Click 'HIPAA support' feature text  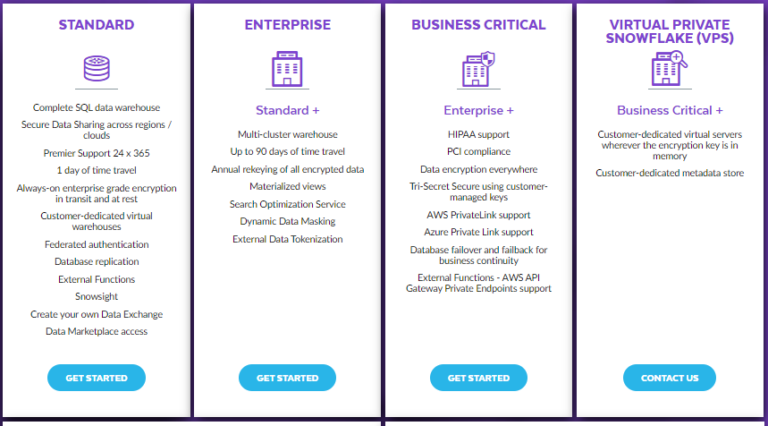click(479, 135)
